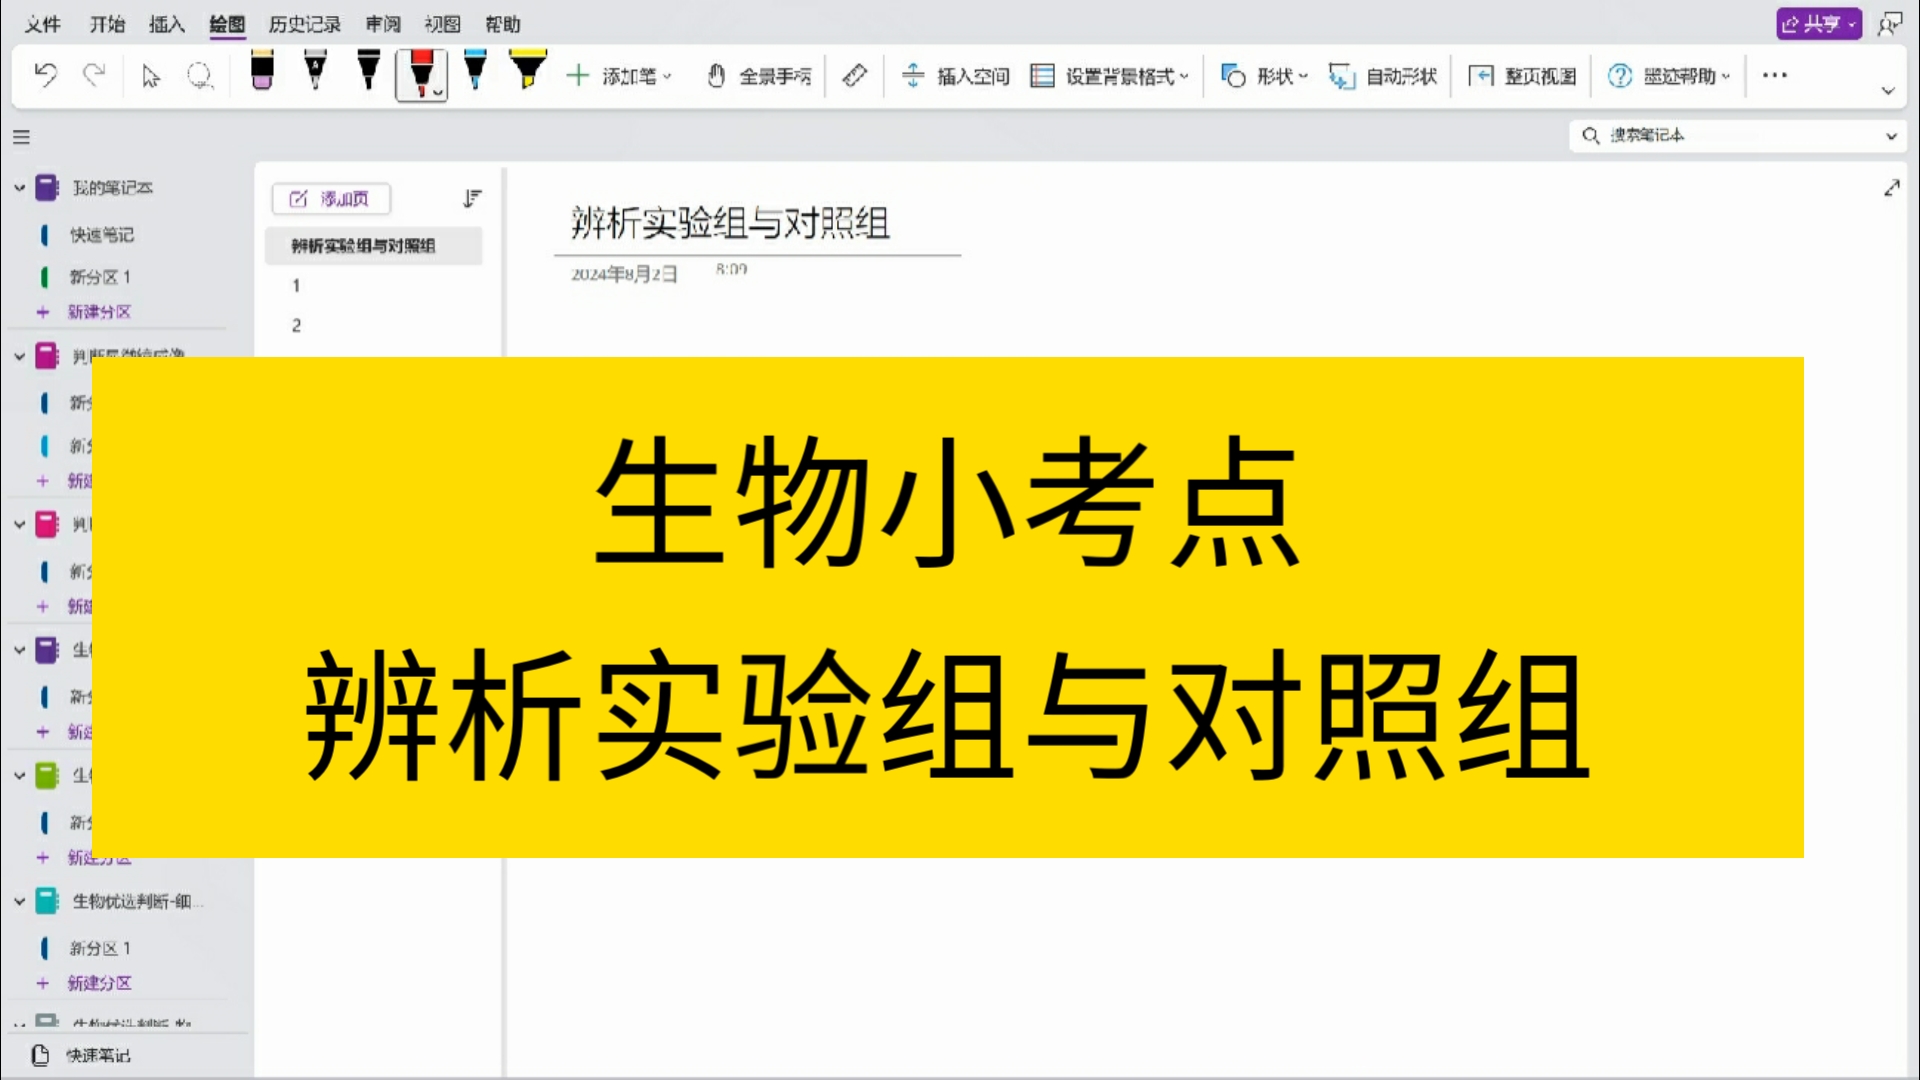The height and width of the screenshot is (1080, 1920).
Task: Open 形状 shapes dropdown
Action: (1264, 76)
